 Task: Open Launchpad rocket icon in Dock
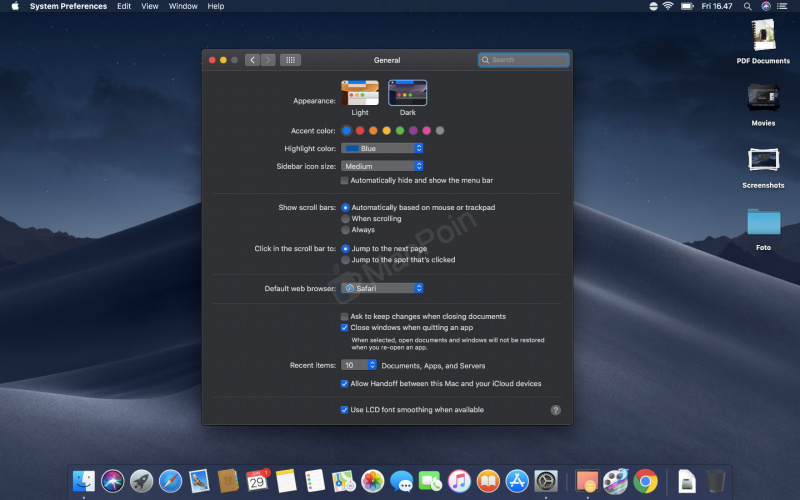tap(141, 481)
